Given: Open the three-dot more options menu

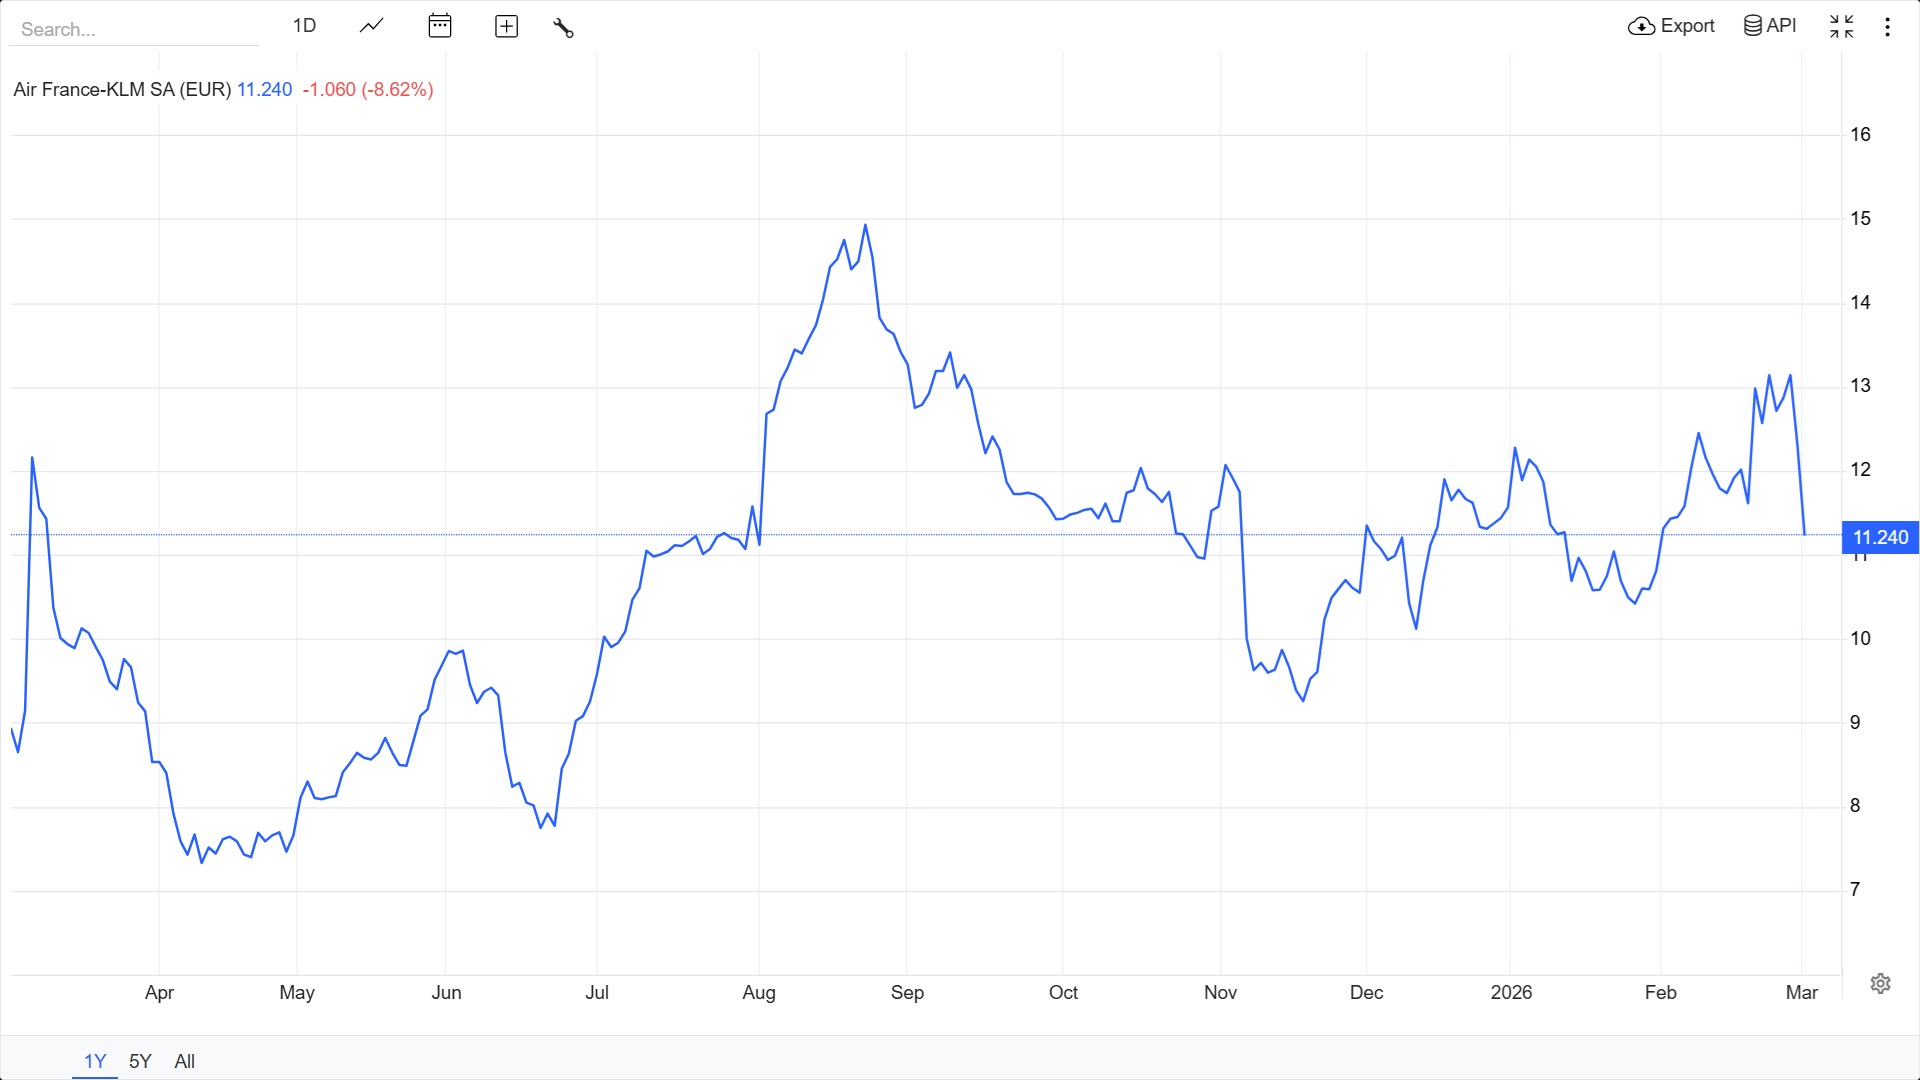Looking at the screenshot, I should point(1887,27).
